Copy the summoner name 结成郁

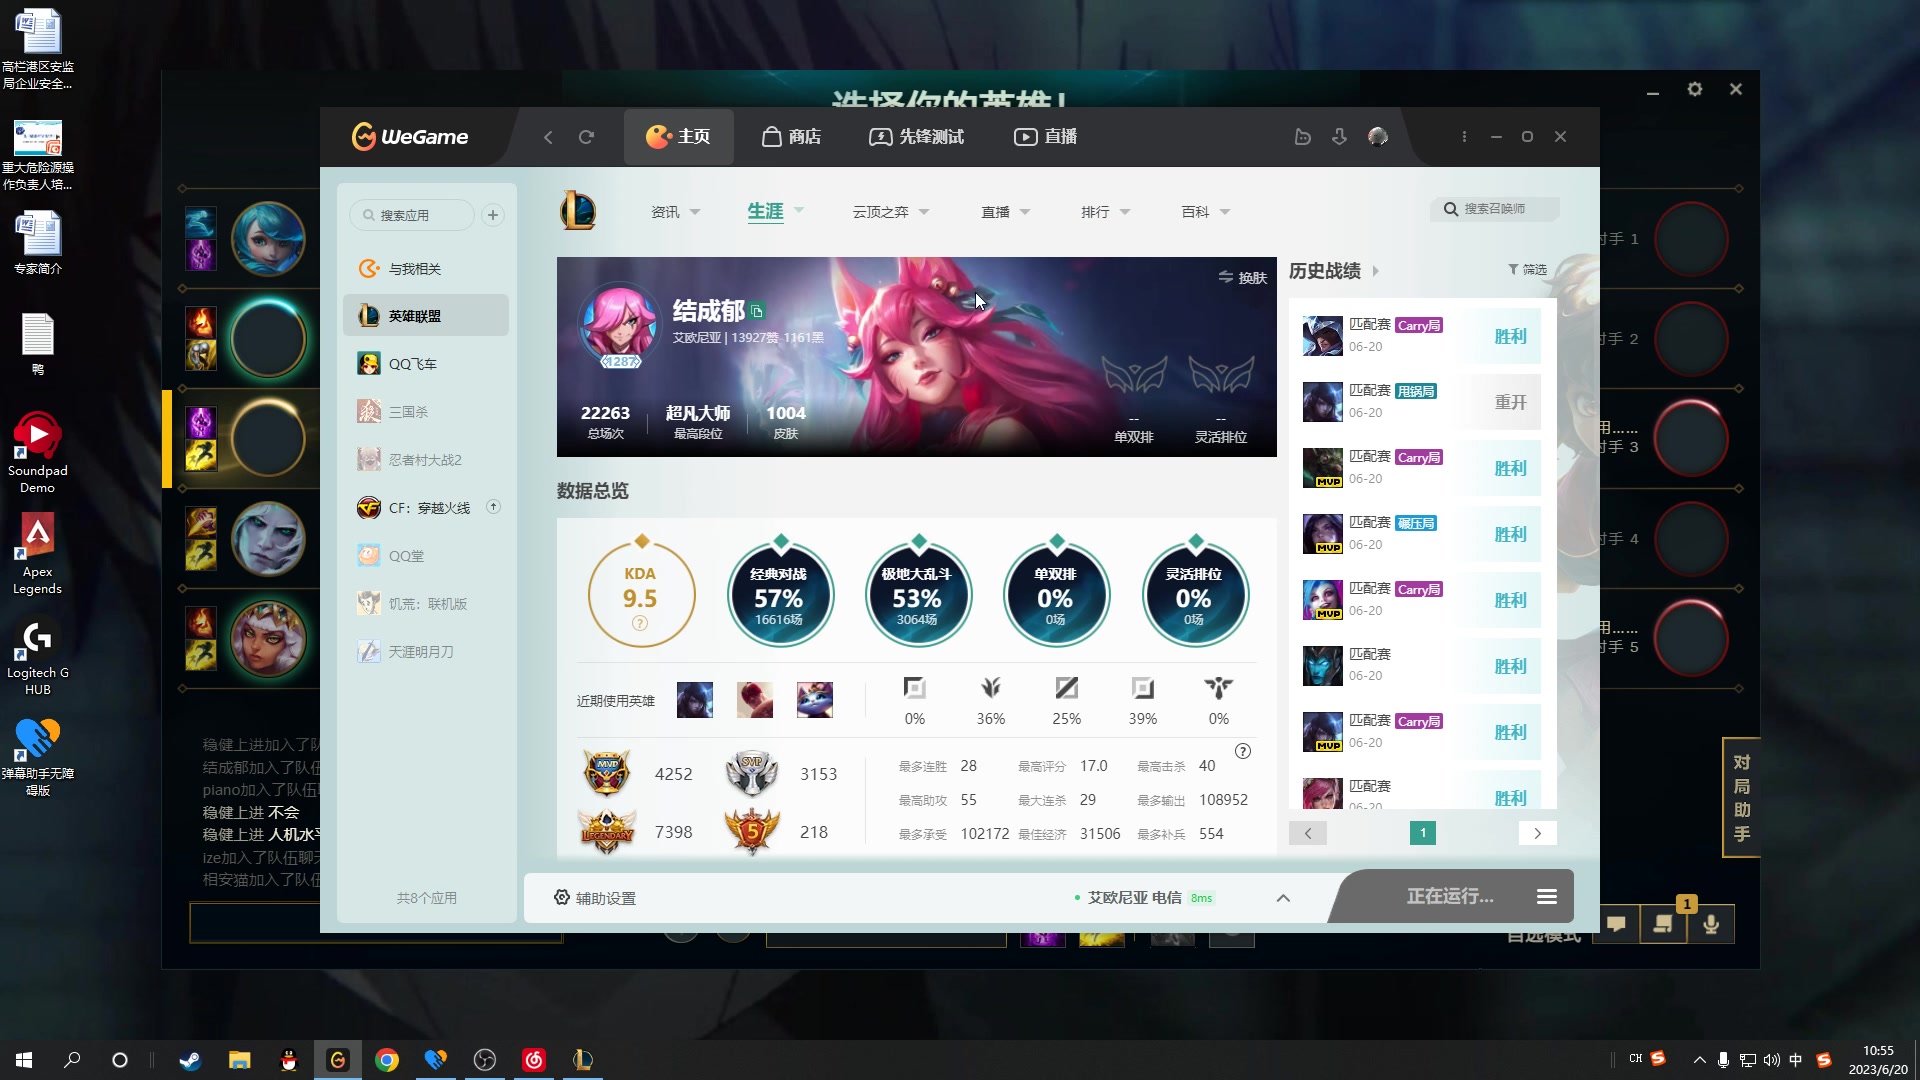click(757, 312)
